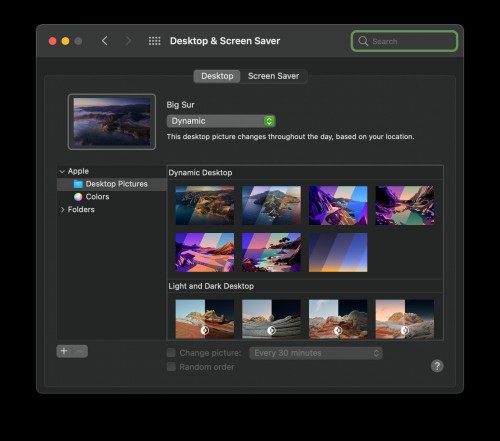Click the forward chevron arrow in toolbar

pos(128,41)
